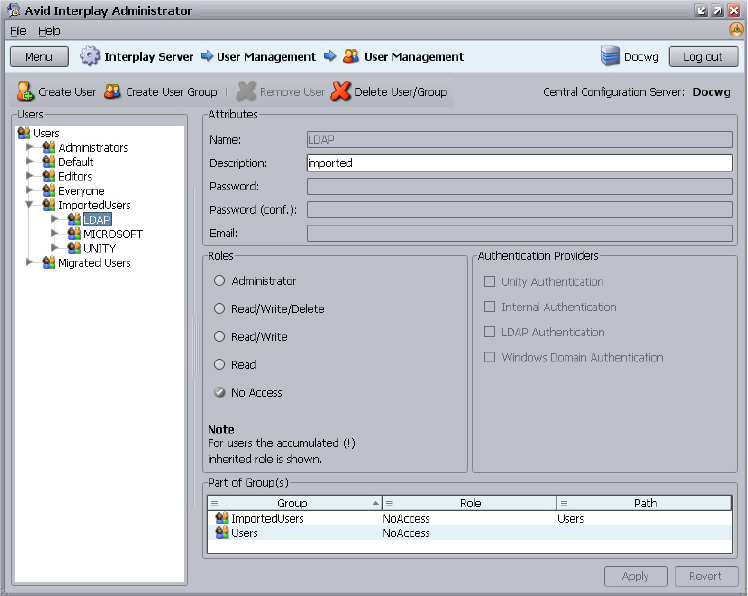
Task: Expand the Default tree node
Action: [x=30, y=161]
